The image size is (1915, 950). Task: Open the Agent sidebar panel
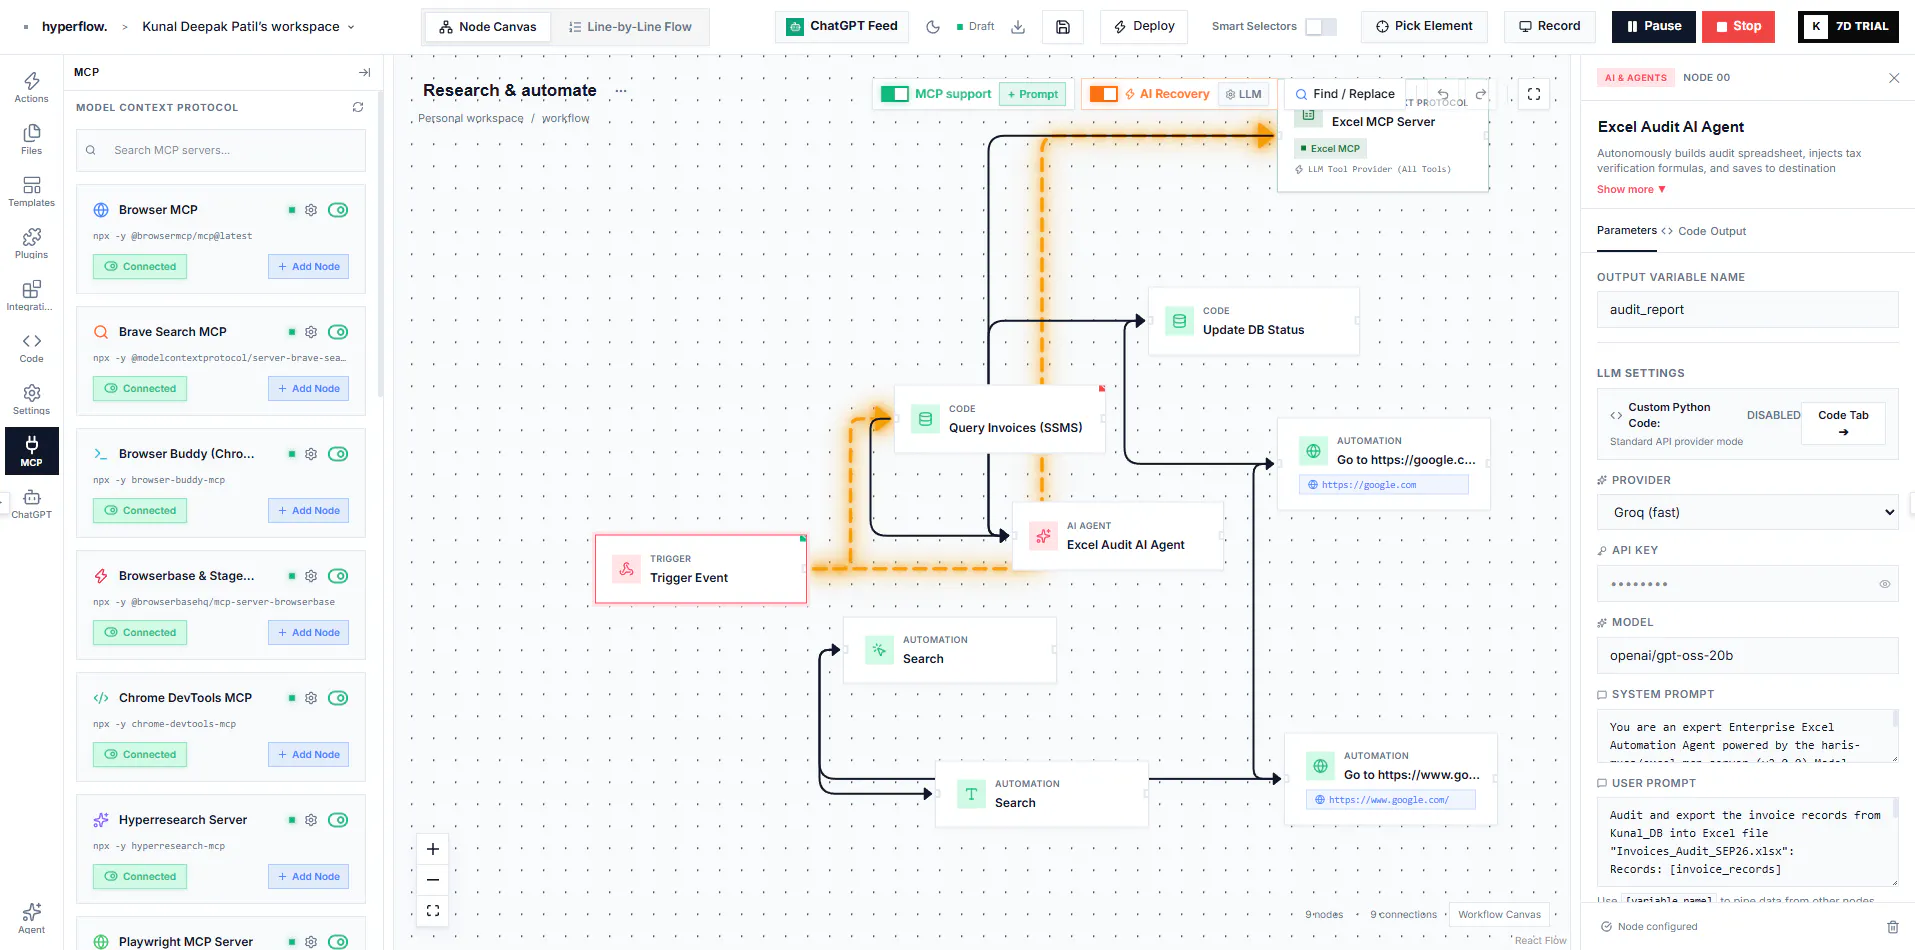(31, 917)
